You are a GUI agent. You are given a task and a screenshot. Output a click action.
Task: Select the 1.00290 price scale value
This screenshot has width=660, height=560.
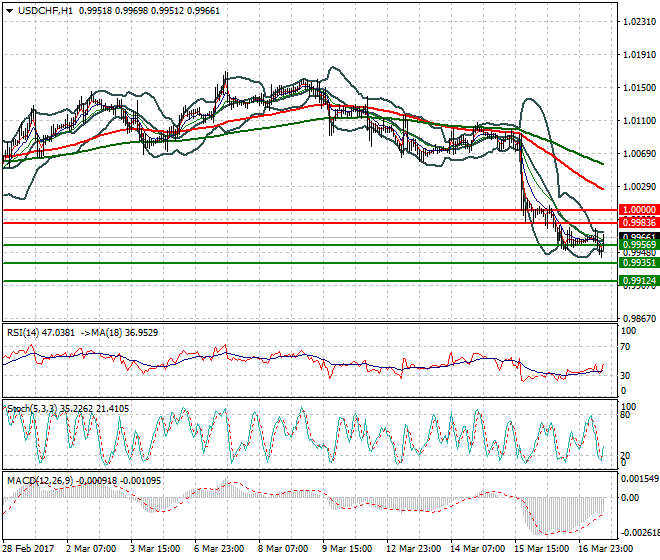point(639,187)
